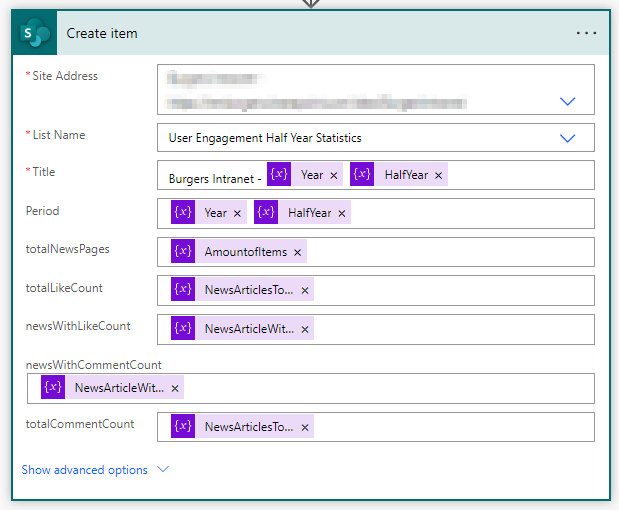619x510 pixels.
Task: Click variable icon in totalCommentCount field
Action: [183, 426]
